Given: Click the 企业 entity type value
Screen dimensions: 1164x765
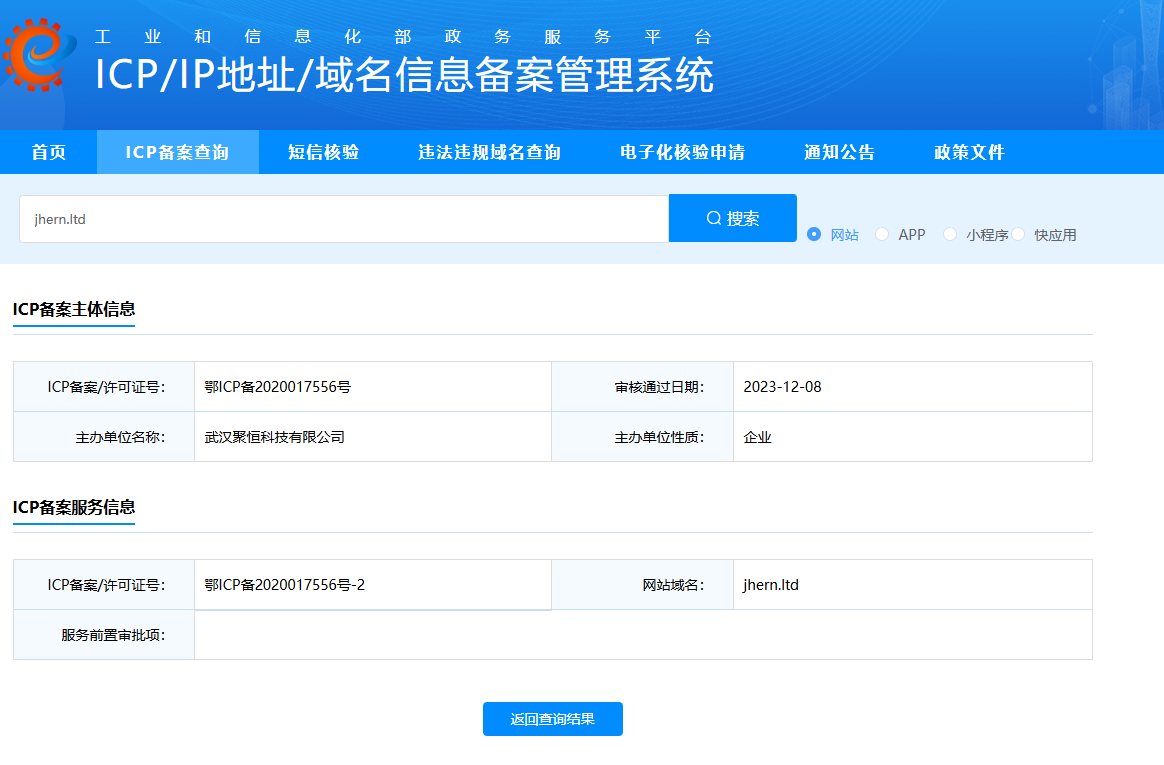Looking at the screenshot, I should [757, 437].
